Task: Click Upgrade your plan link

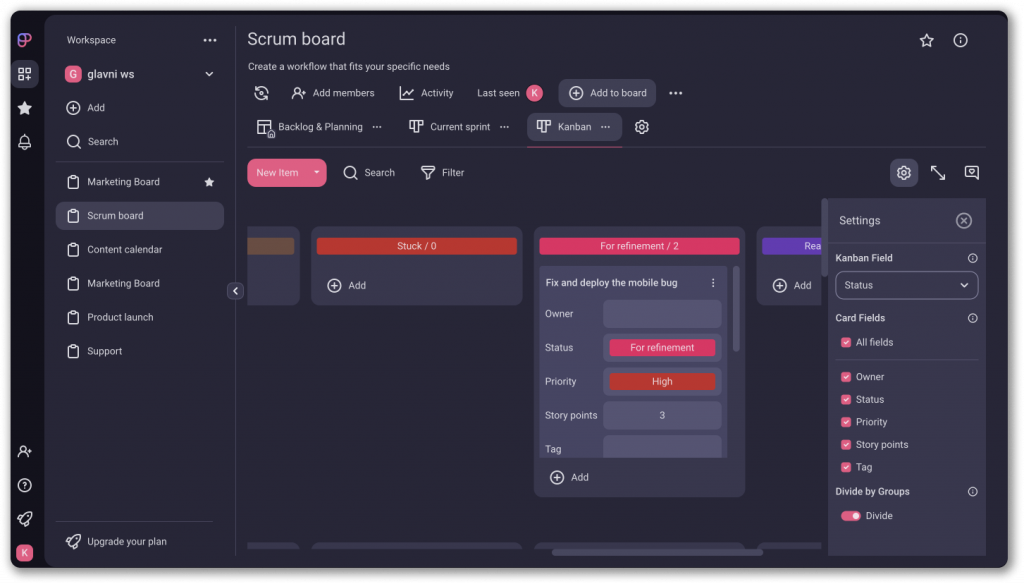Action: pos(126,541)
